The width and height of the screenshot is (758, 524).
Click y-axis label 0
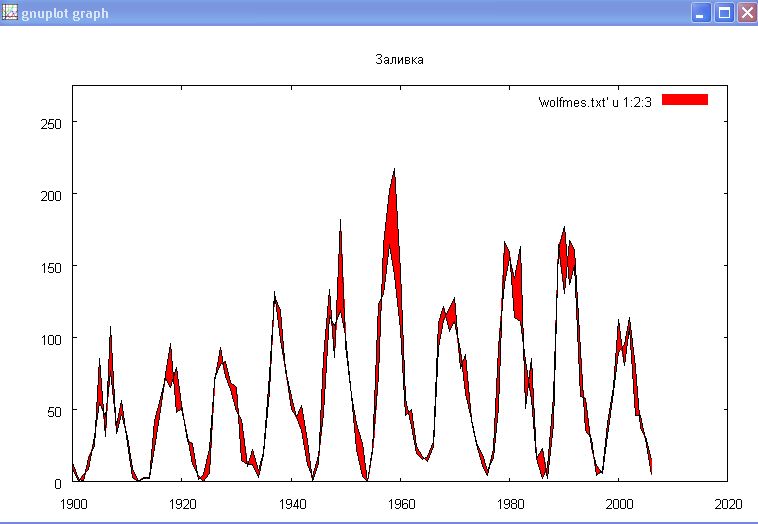[x=58, y=483]
